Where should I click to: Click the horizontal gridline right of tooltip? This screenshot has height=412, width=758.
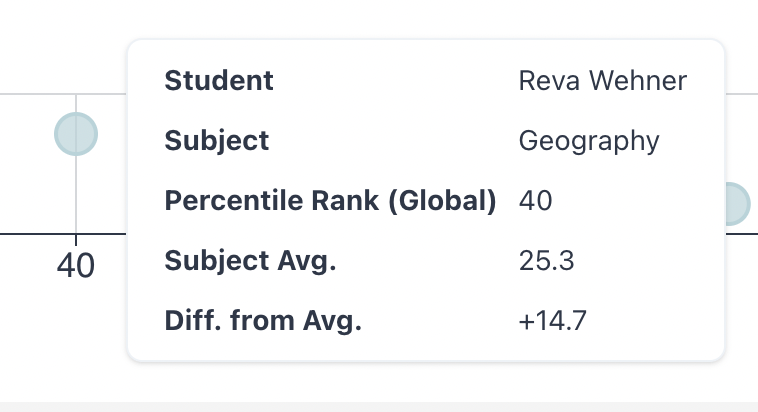[x=742, y=94]
